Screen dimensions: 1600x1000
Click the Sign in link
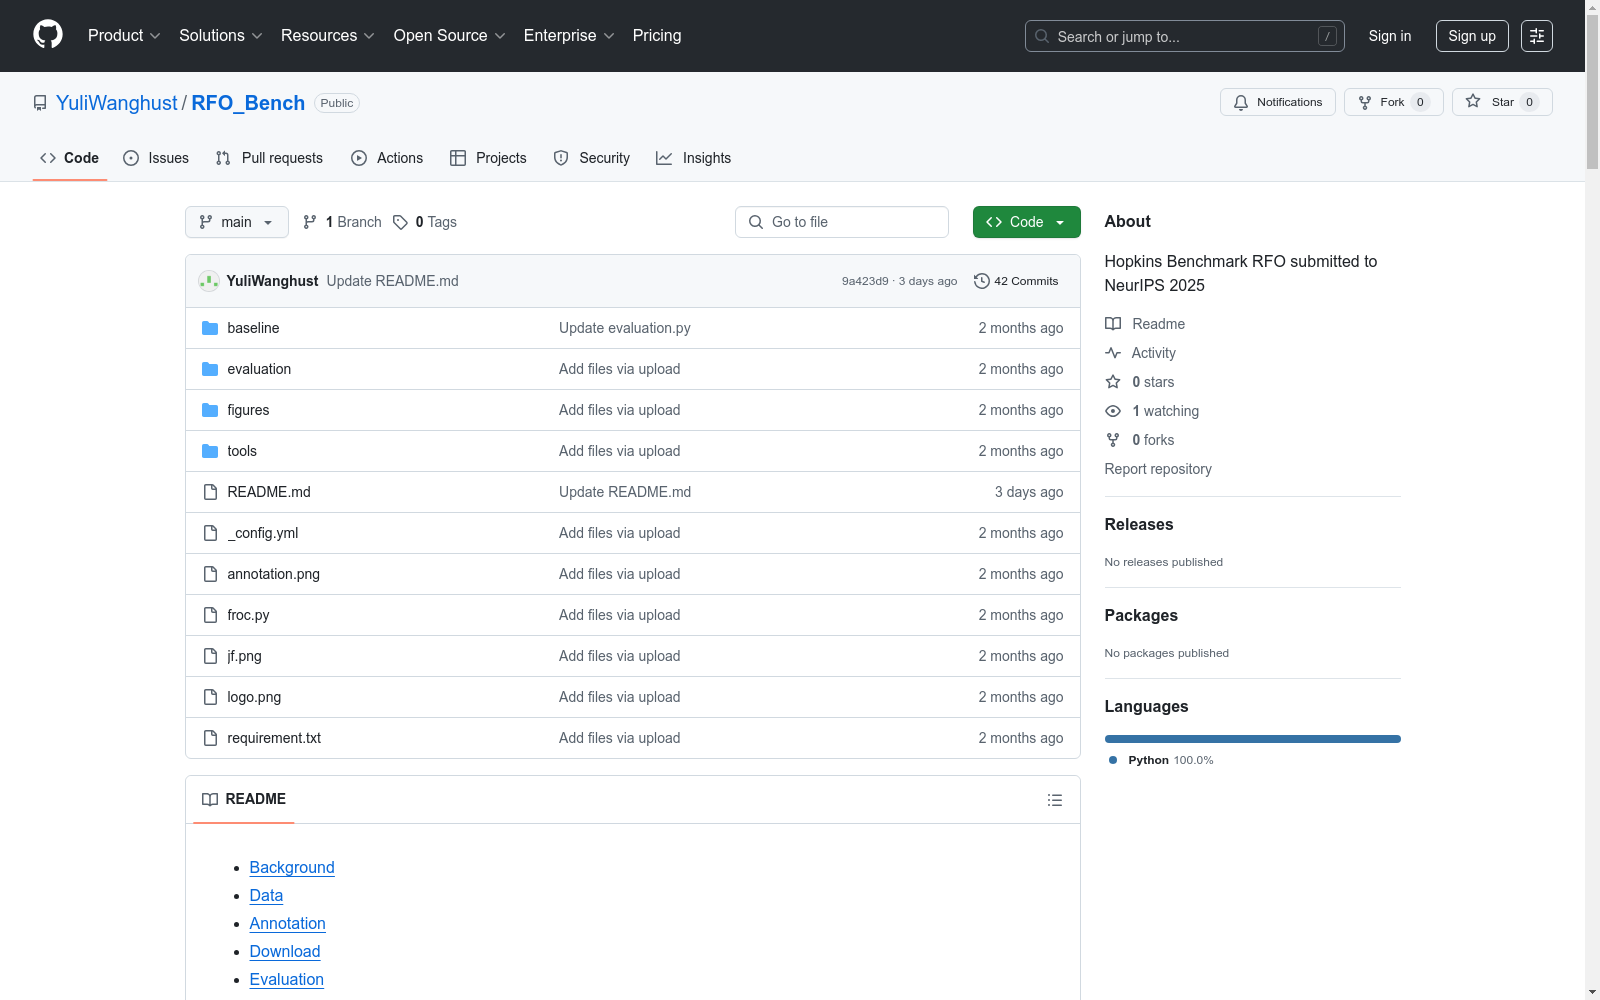click(1390, 36)
